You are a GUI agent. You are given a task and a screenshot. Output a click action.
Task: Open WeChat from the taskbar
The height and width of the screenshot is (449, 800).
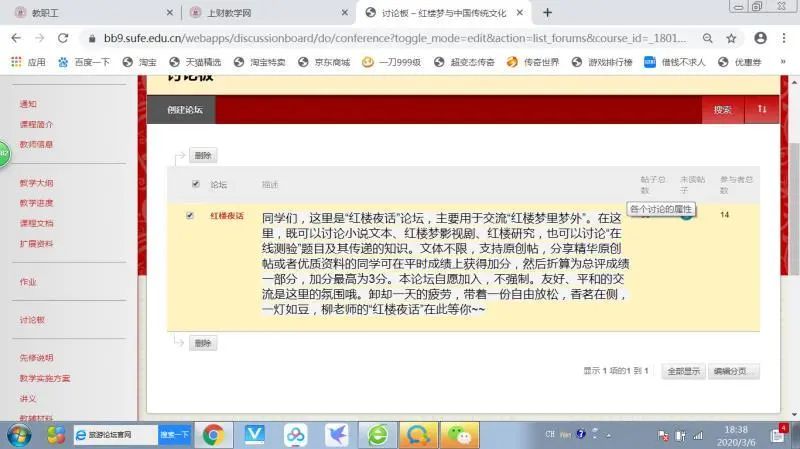pos(457,435)
